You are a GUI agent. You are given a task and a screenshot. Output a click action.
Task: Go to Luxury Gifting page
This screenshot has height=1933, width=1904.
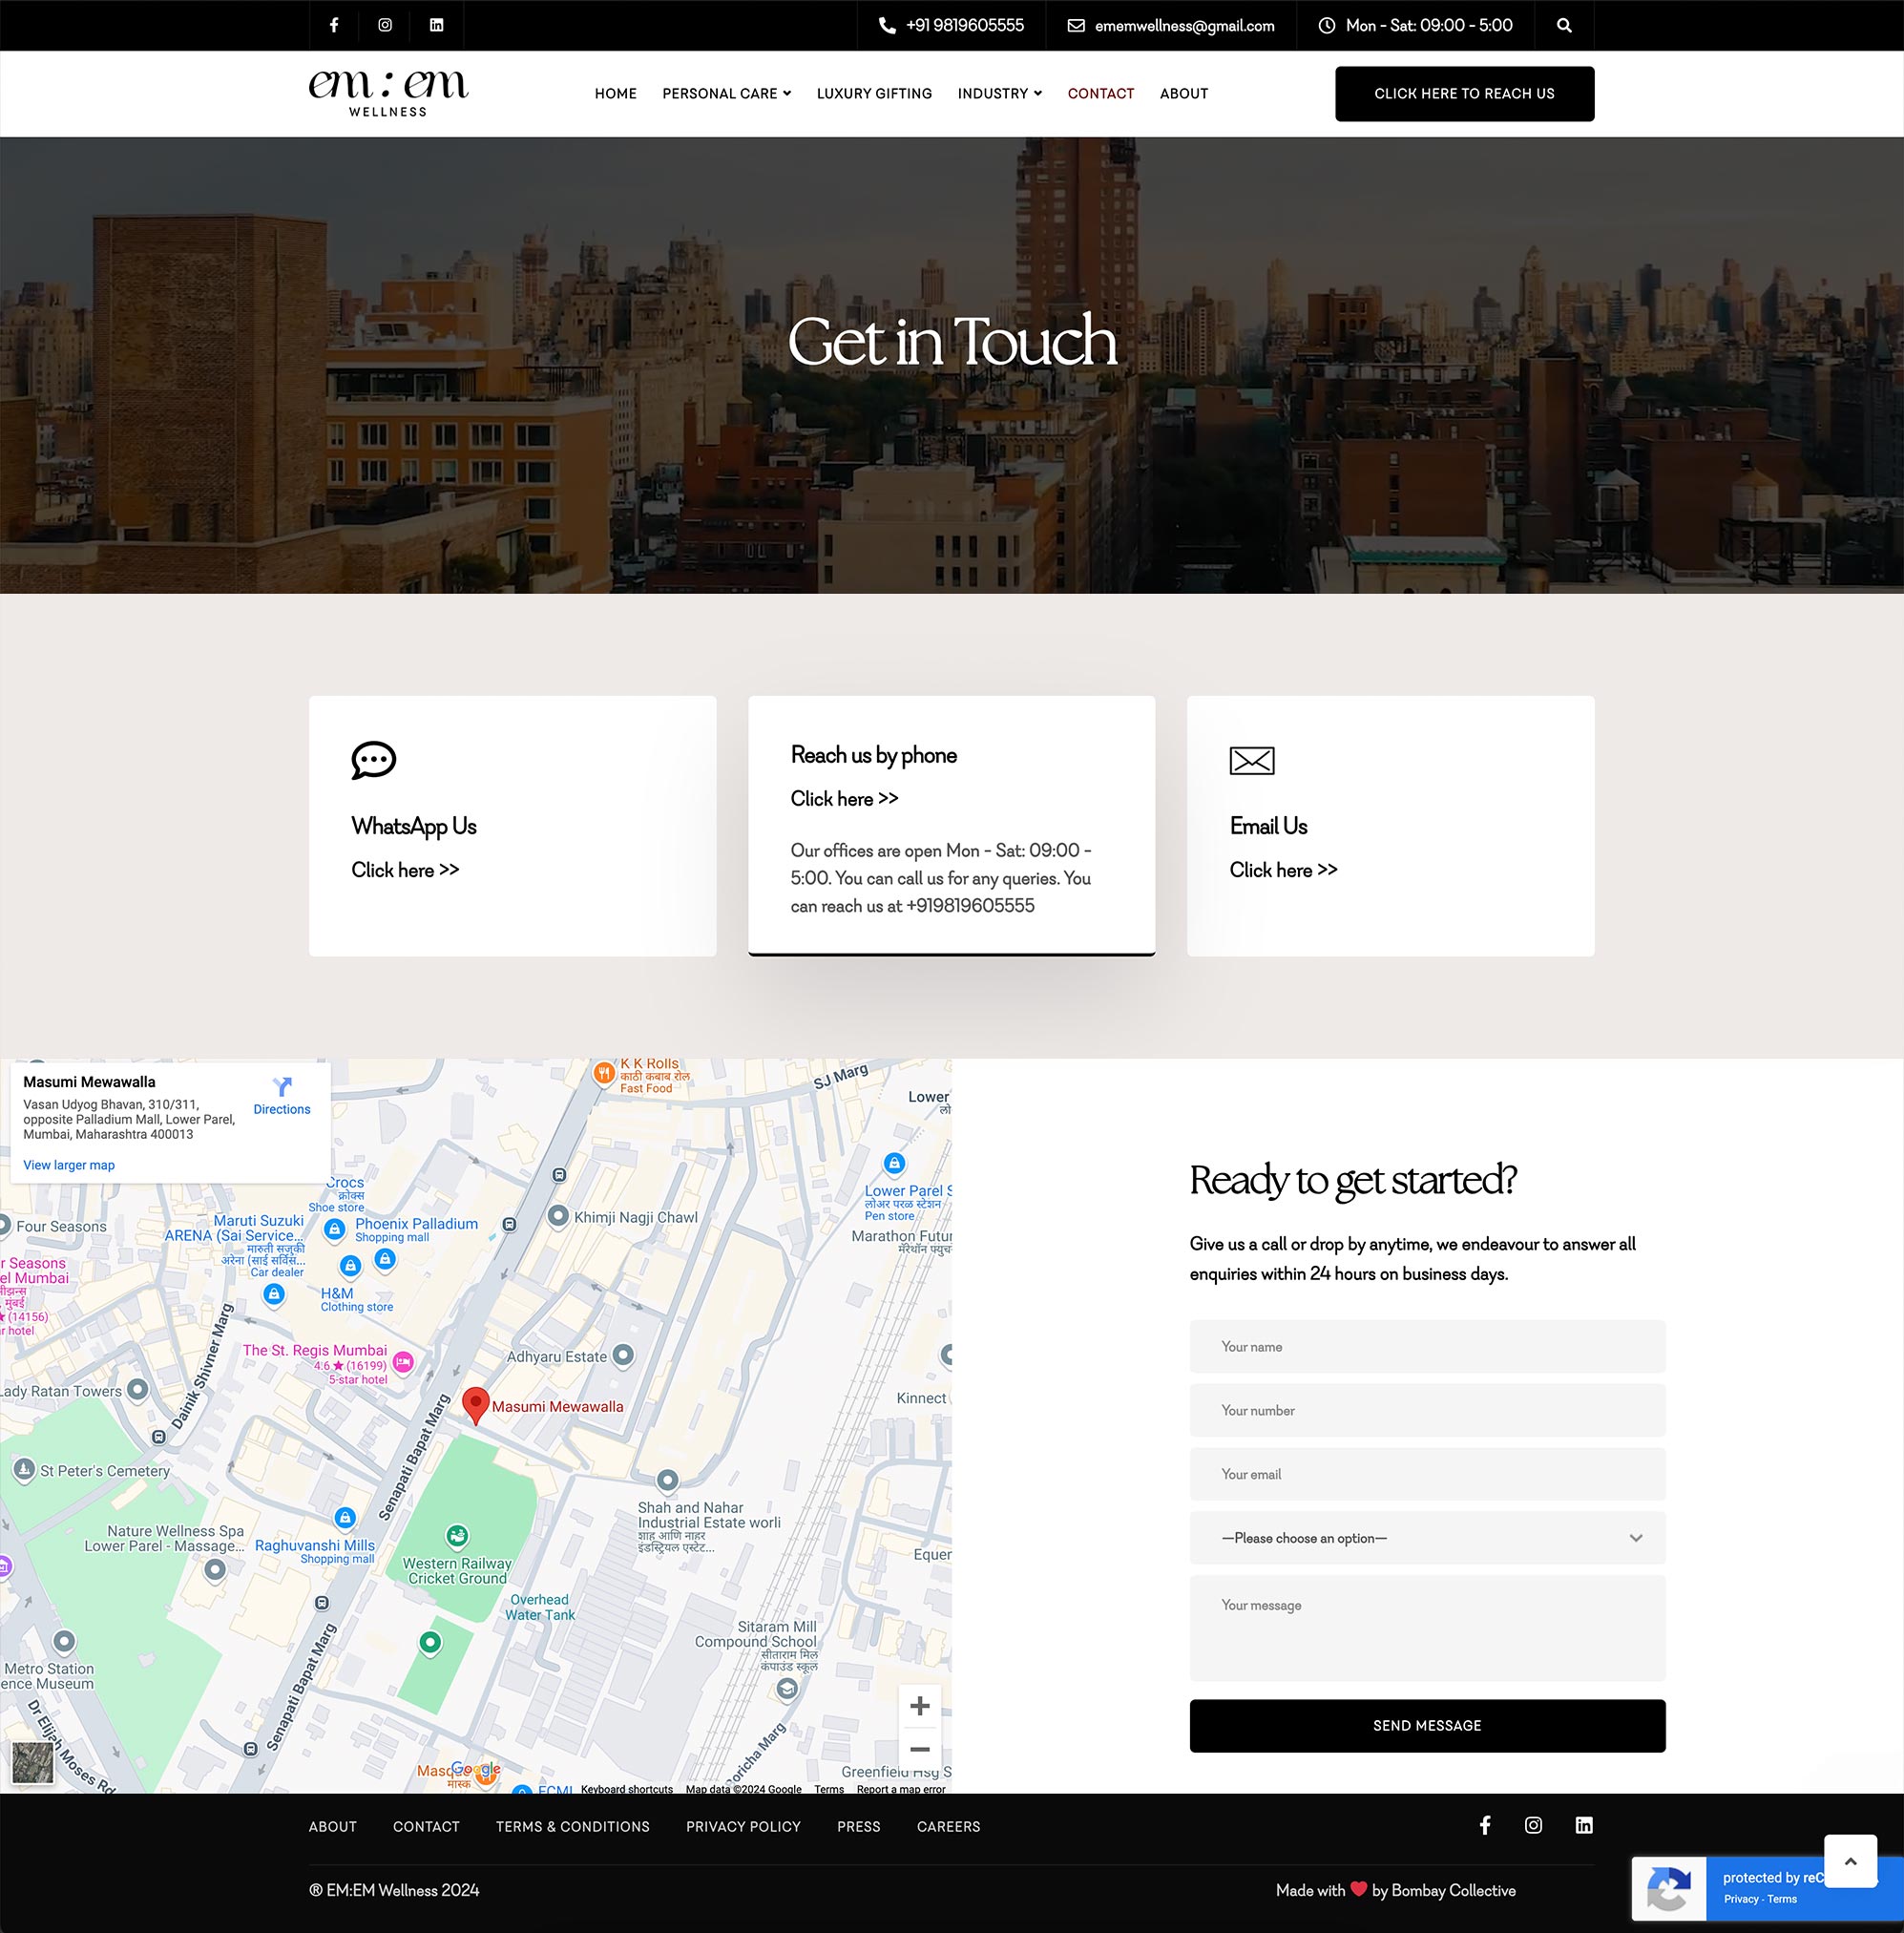click(874, 94)
